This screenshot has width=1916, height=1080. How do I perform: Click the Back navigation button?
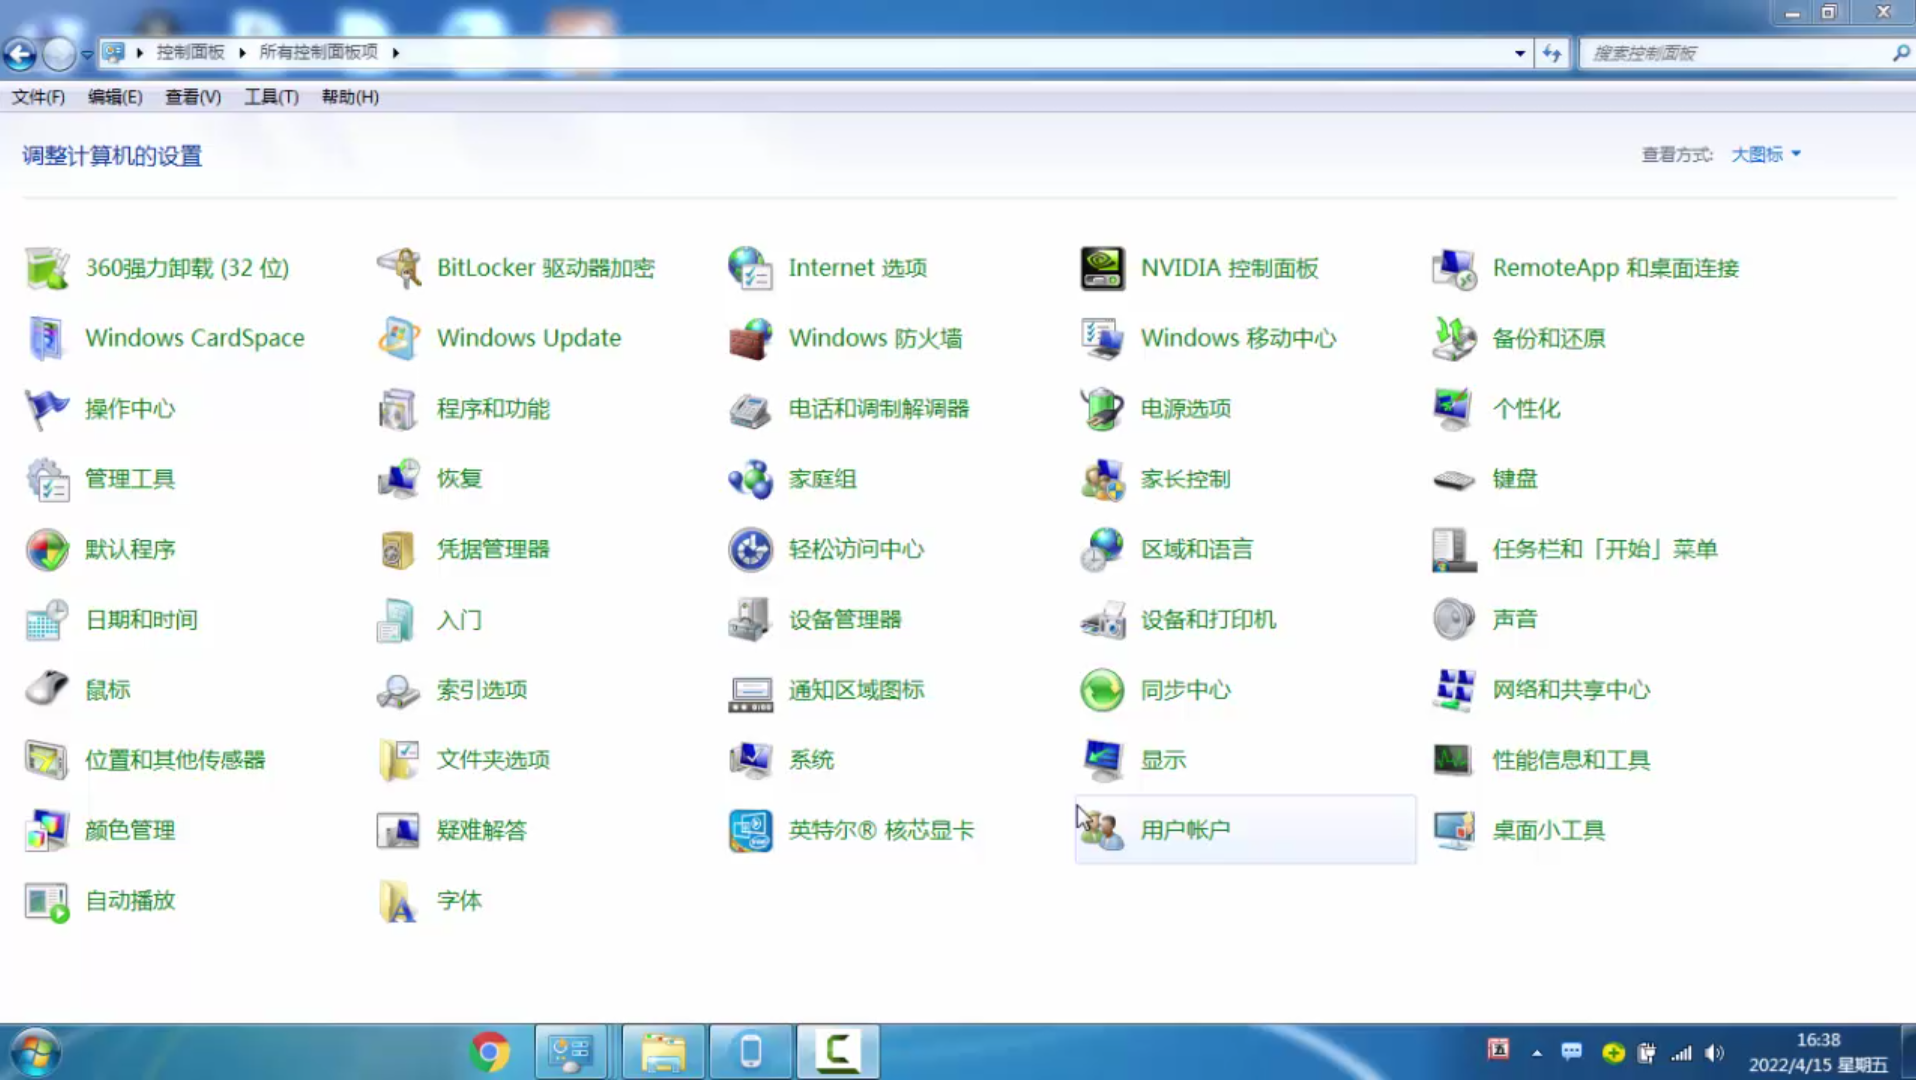[20, 54]
